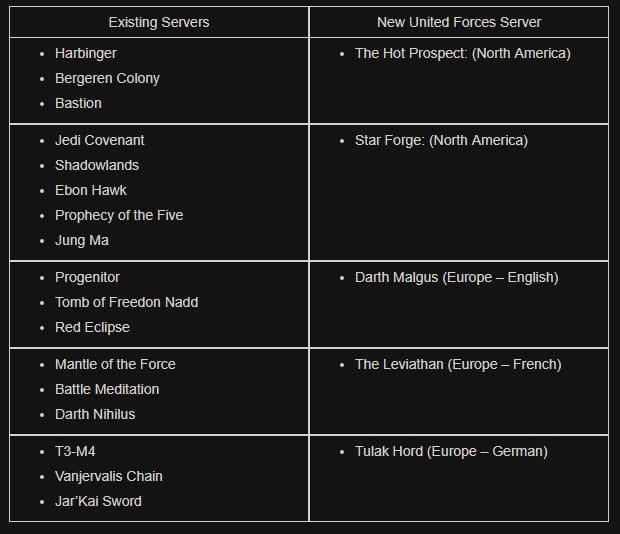Click Tulak Hord (Europe – German) entry

451,451
